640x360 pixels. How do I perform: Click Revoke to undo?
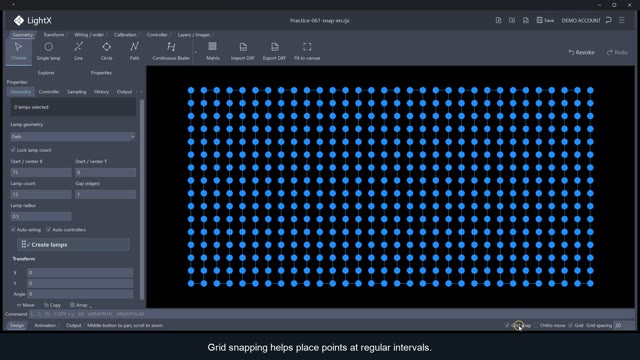coord(581,52)
